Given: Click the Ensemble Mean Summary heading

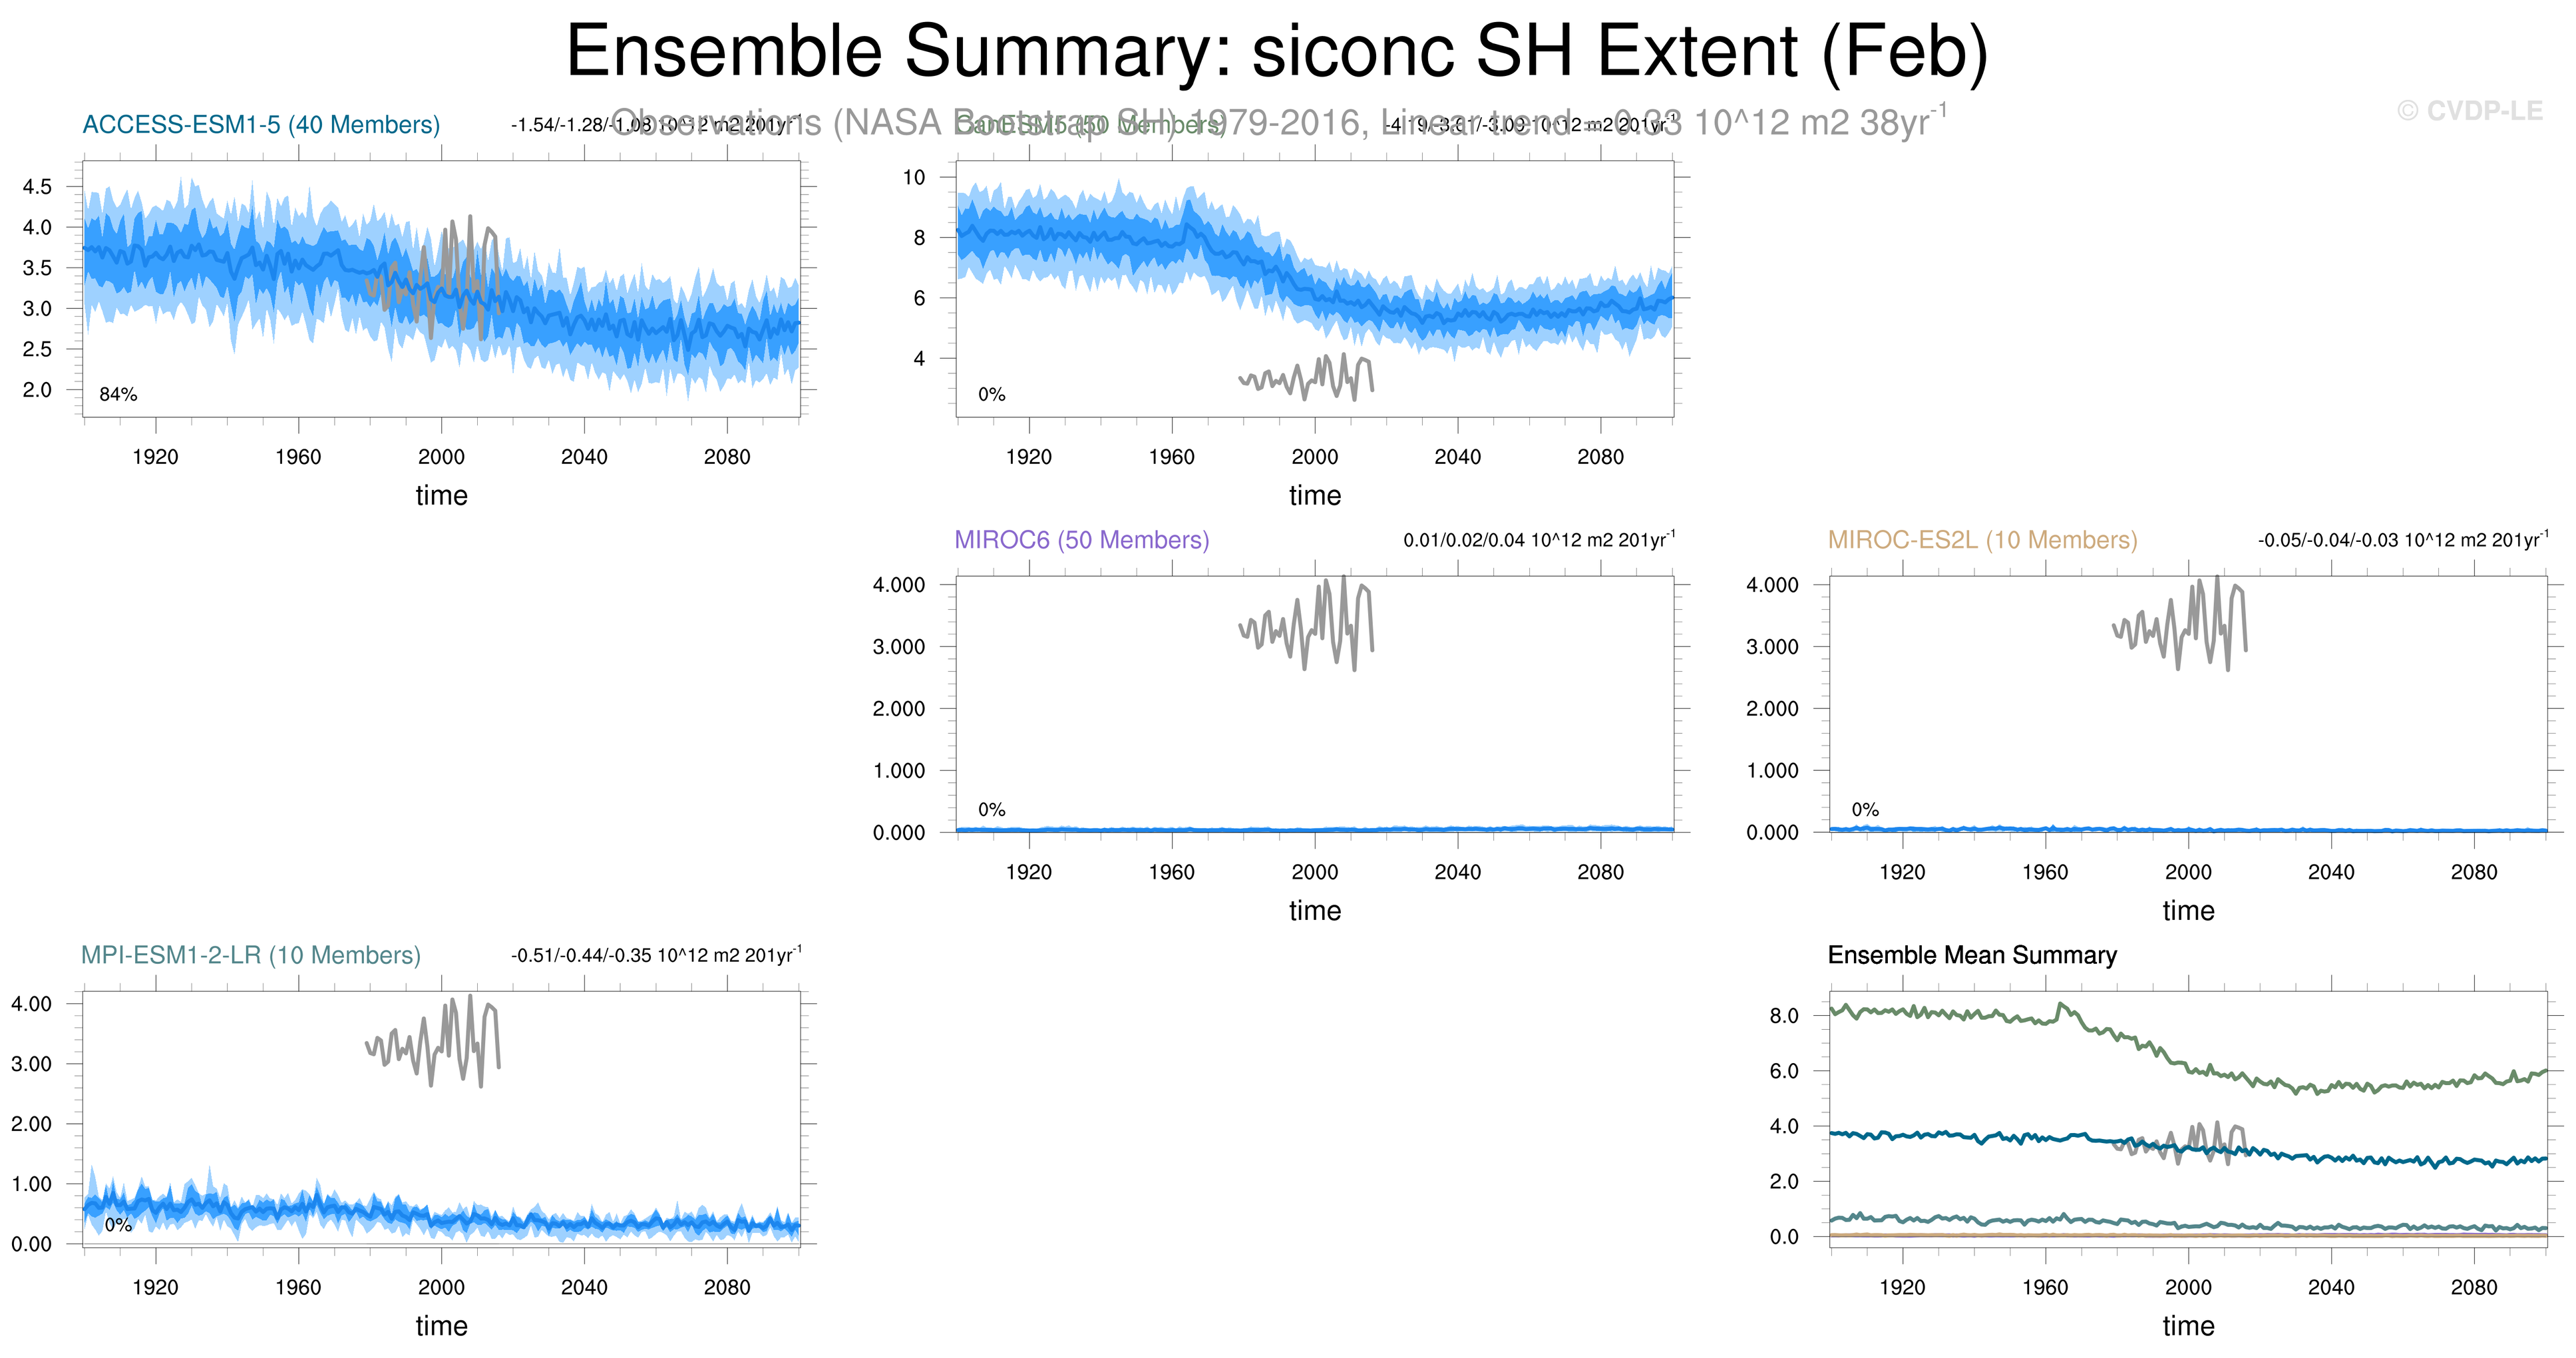Looking at the screenshot, I should click(1972, 955).
